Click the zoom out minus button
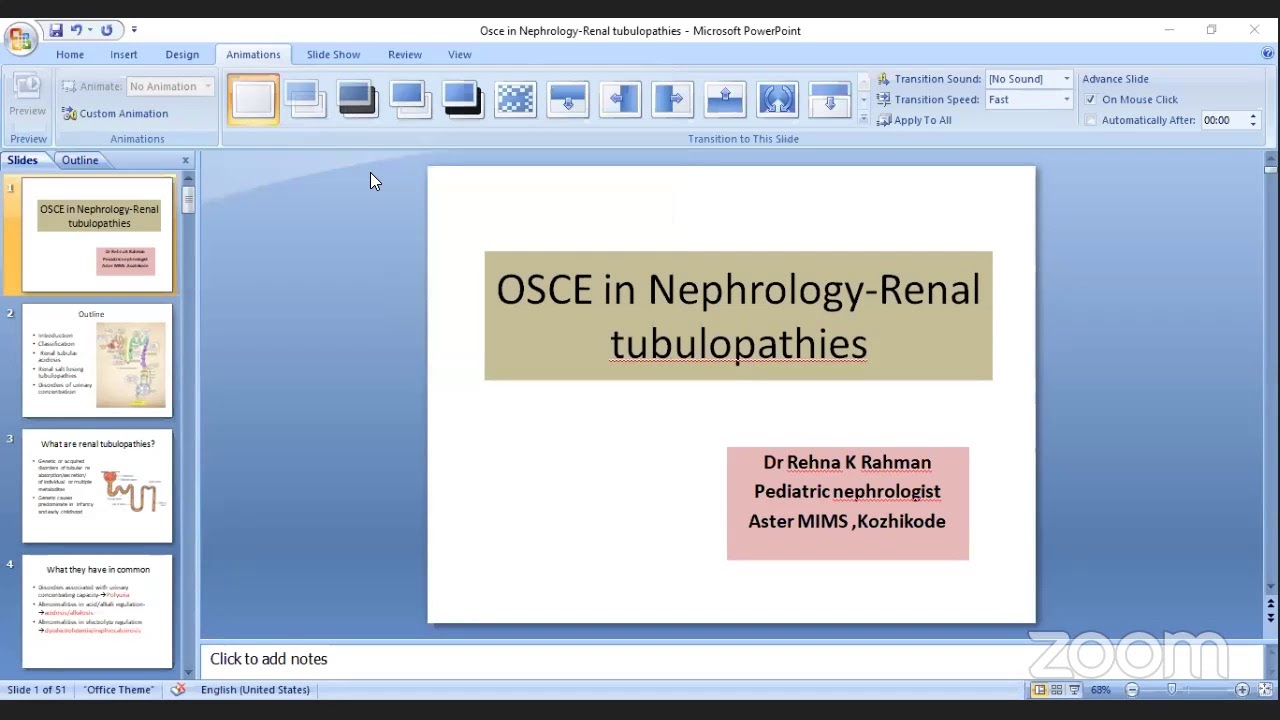Image resolution: width=1280 pixels, height=720 pixels. point(1132,690)
